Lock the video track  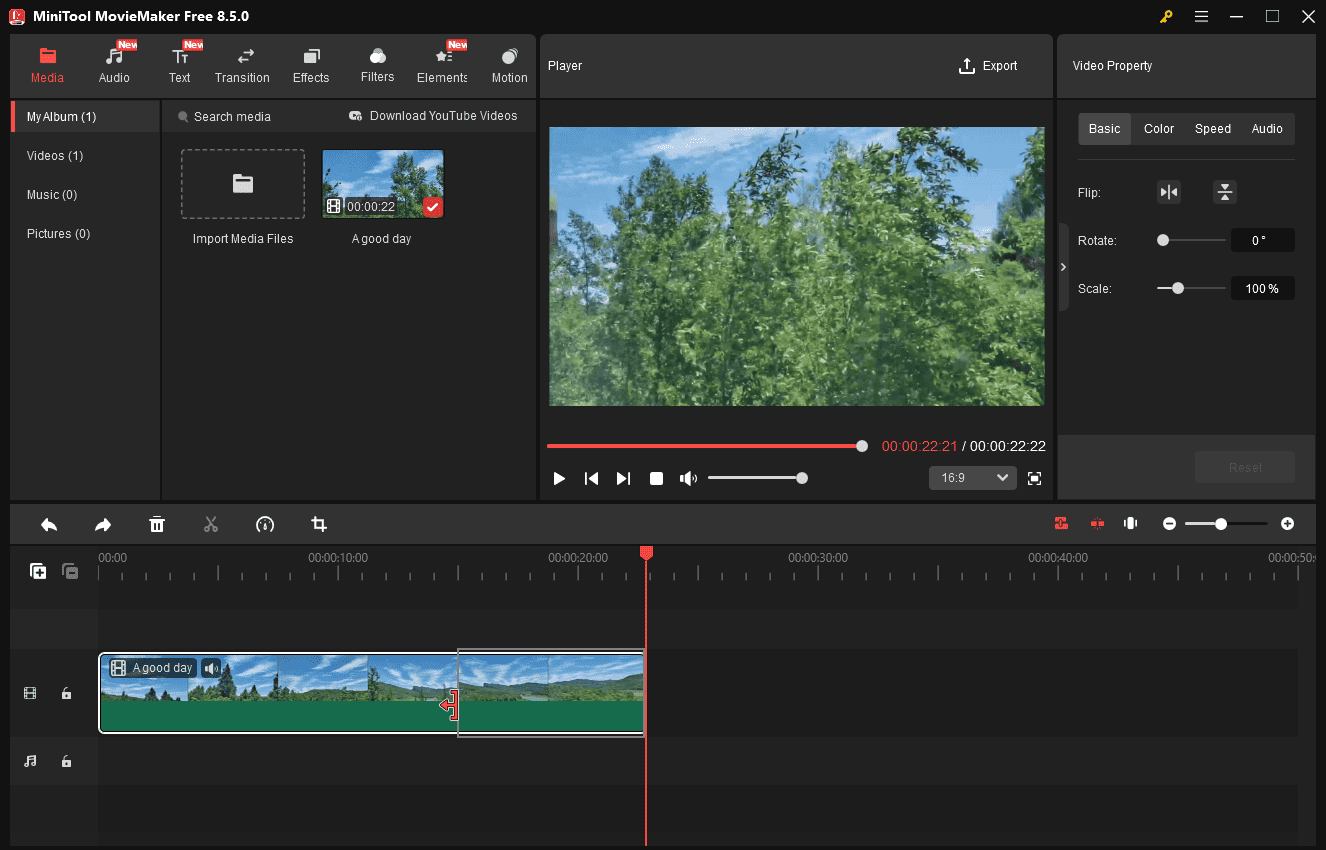point(66,693)
